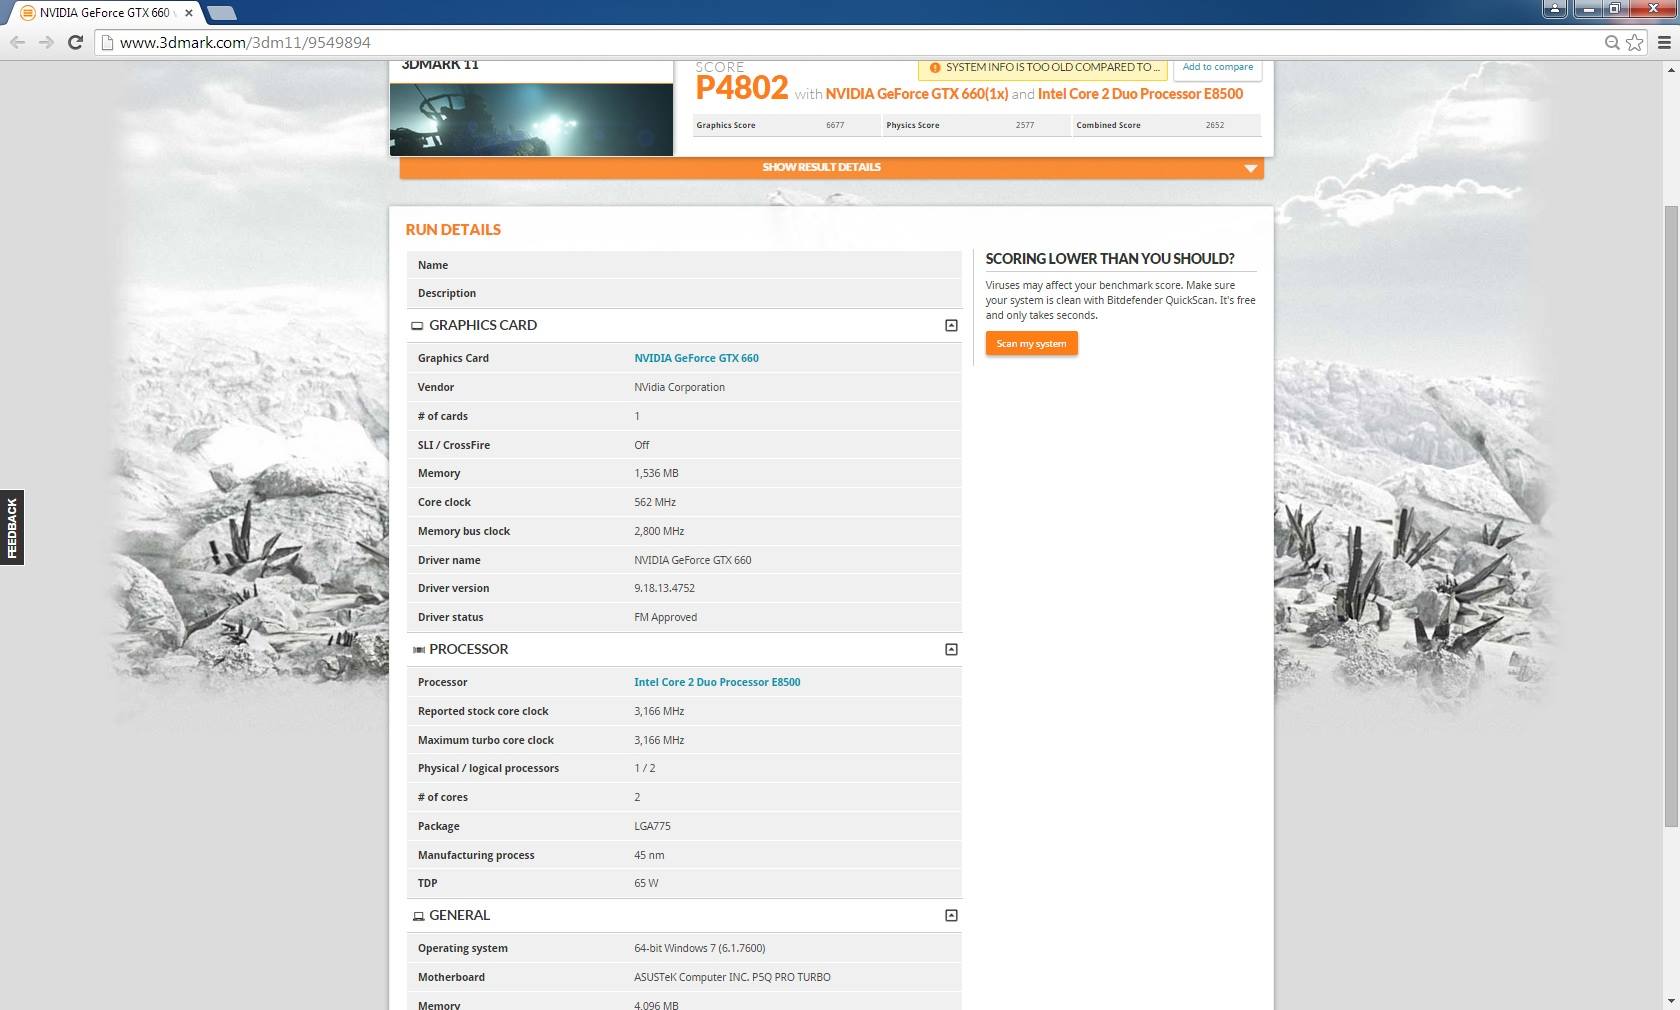Click the Combined Score value 2652
Viewport: 1680px width, 1010px height.
pos(1215,125)
